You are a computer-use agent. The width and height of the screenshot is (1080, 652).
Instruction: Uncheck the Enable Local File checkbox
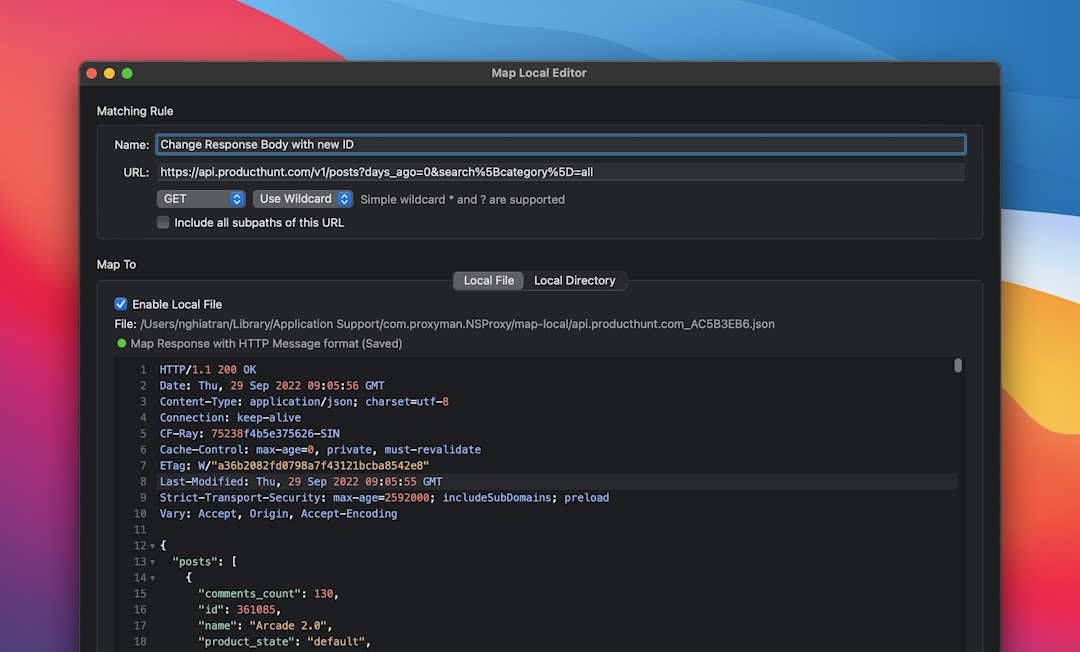coord(121,304)
